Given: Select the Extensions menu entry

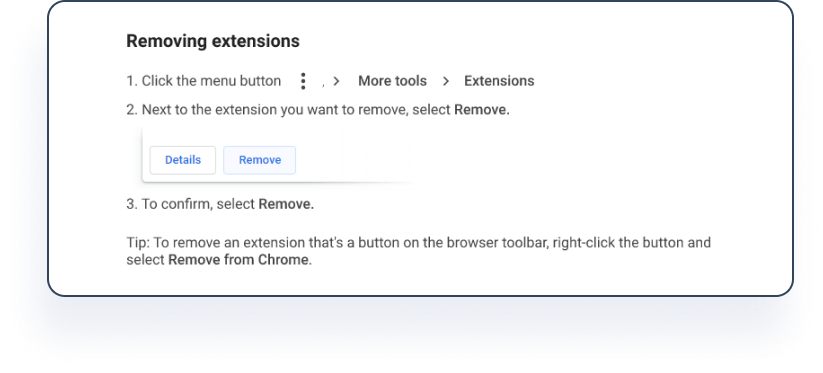Looking at the screenshot, I should (x=499, y=81).
